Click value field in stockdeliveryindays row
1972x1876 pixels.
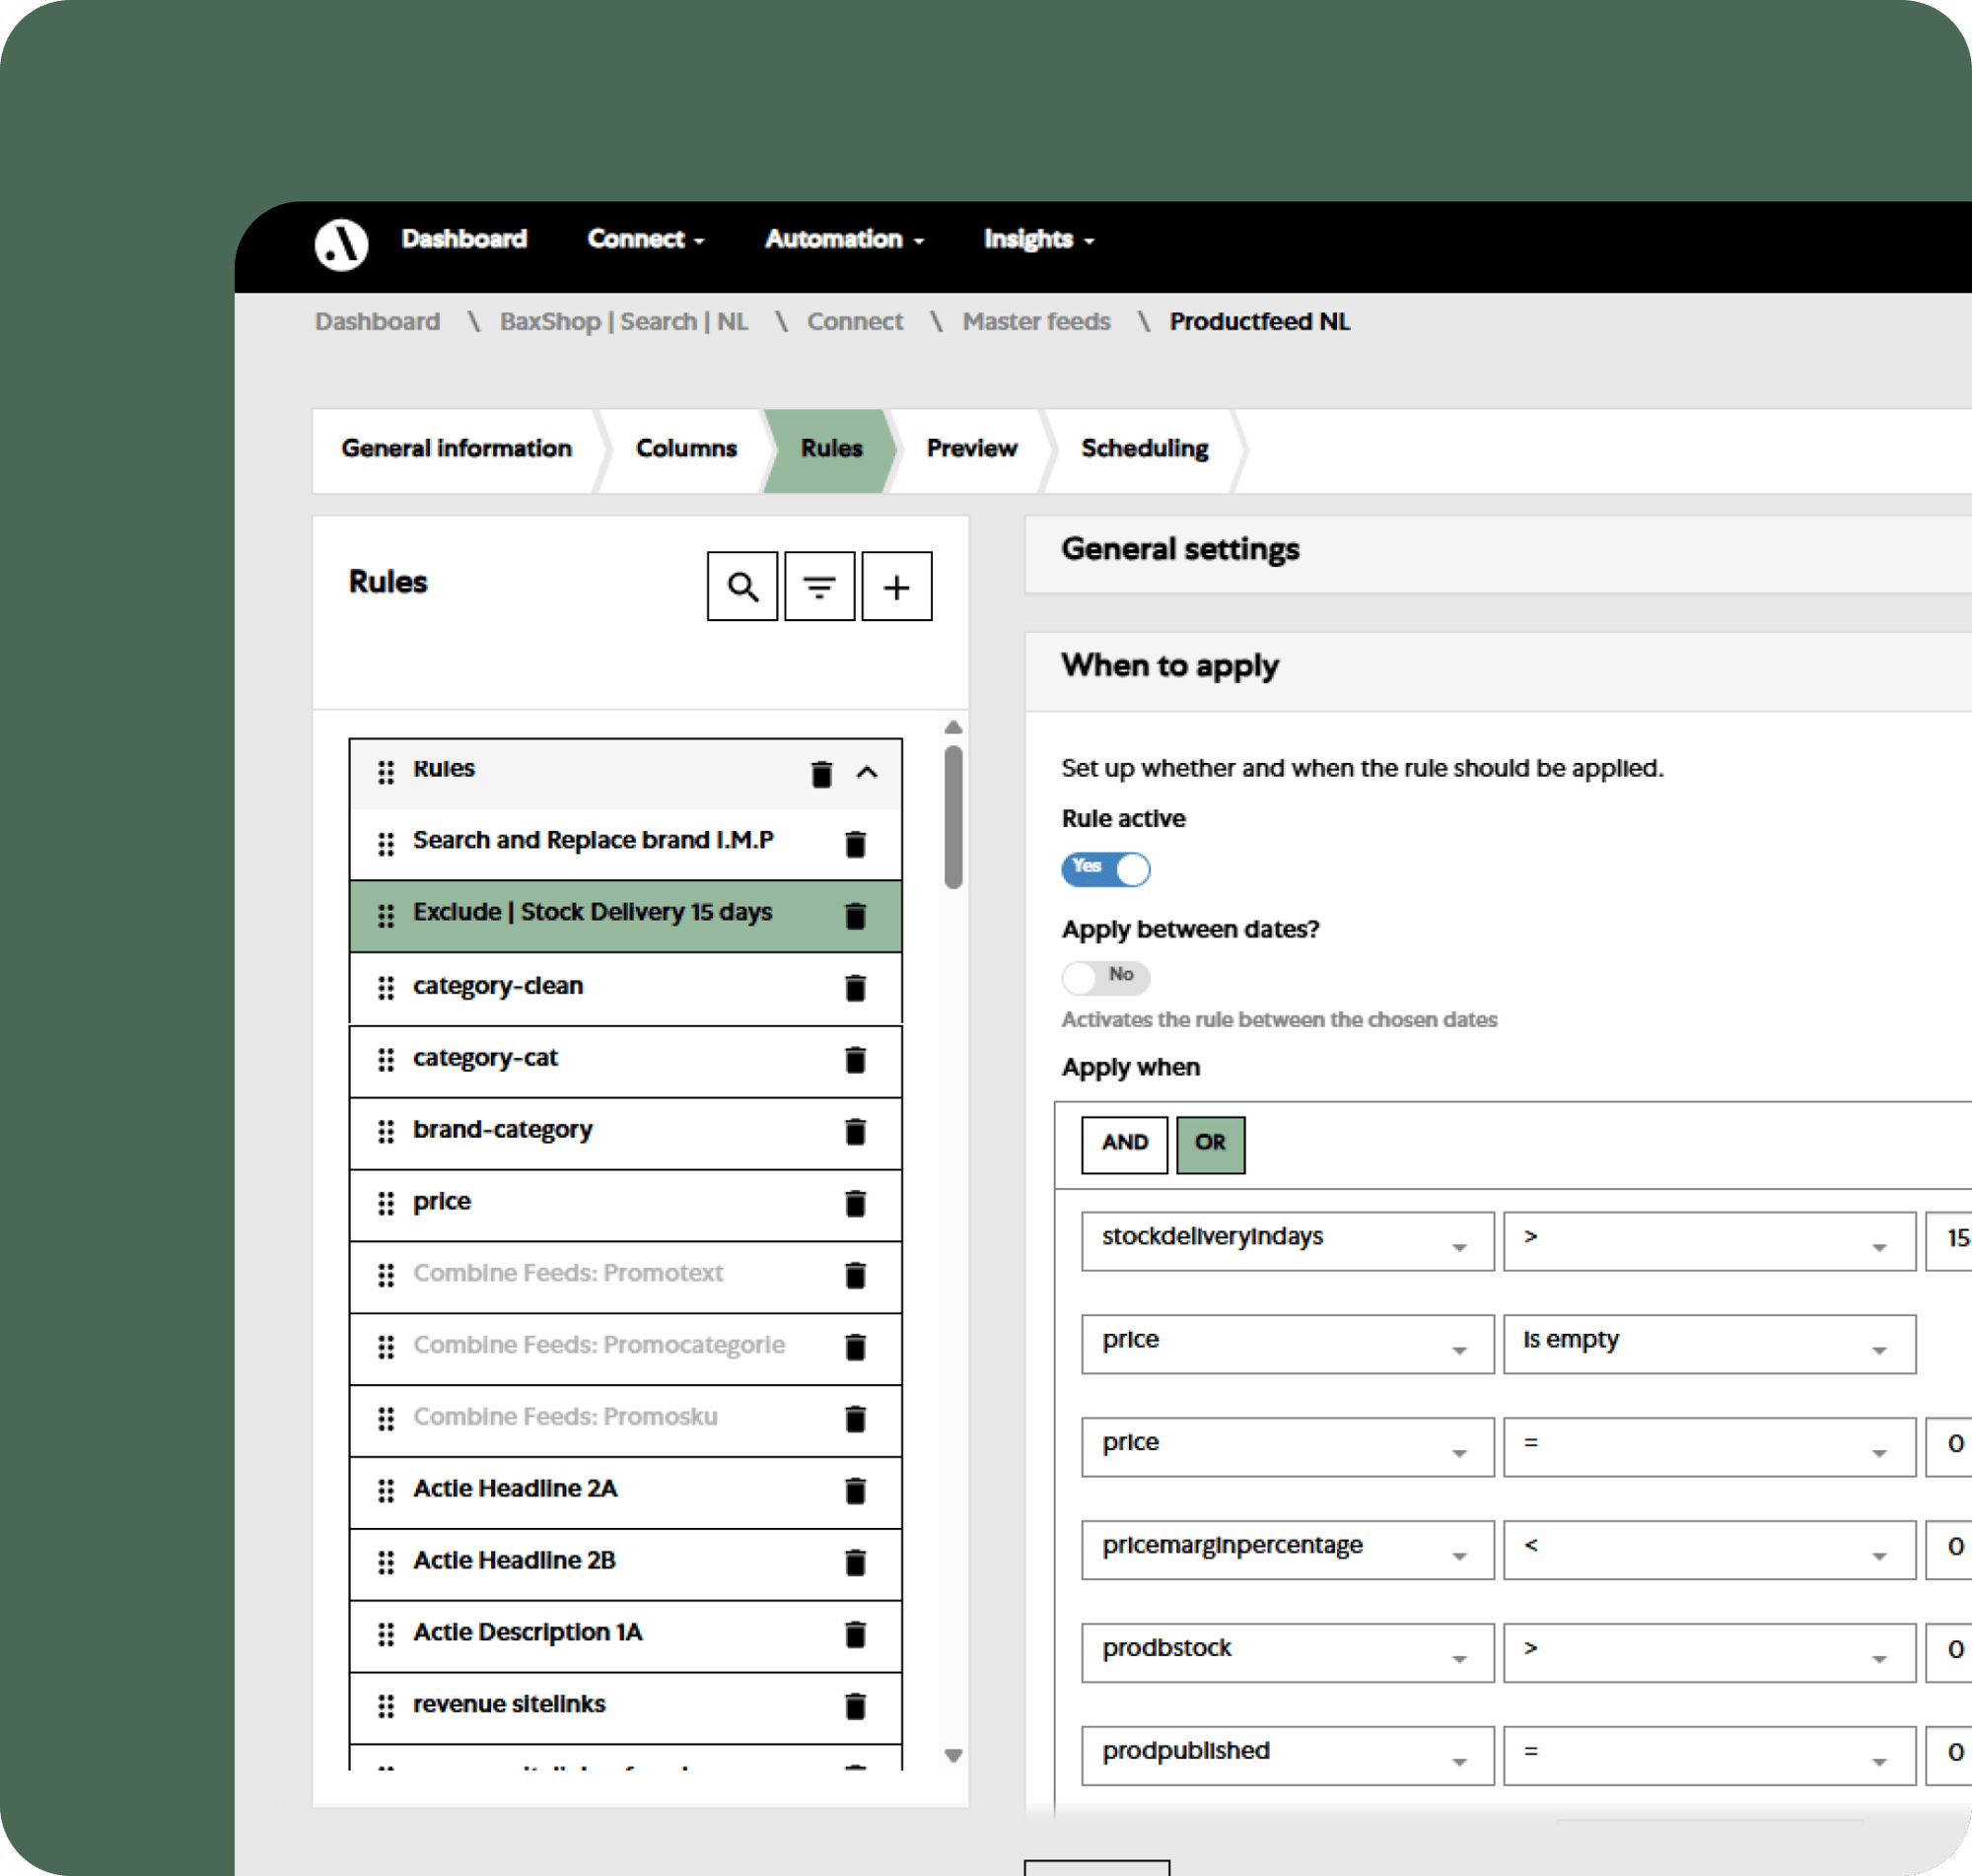(x=1949, y=1241)
